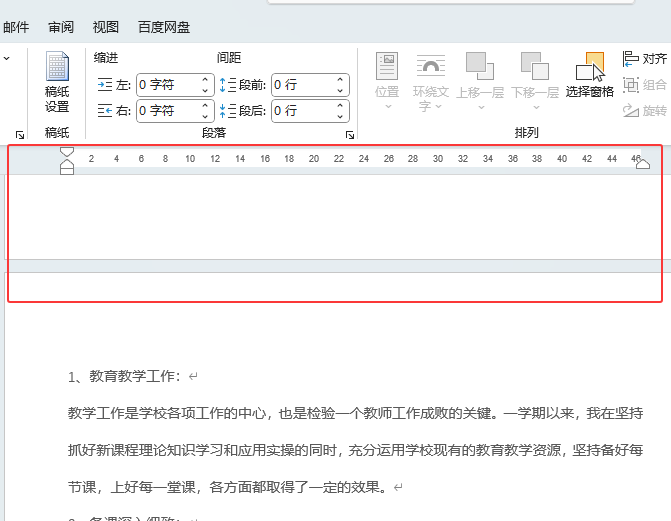Viewport: 671px width, 521px height.
Task: Expand the chevron at ribbon left edge
Action: (x=7, y=58)
